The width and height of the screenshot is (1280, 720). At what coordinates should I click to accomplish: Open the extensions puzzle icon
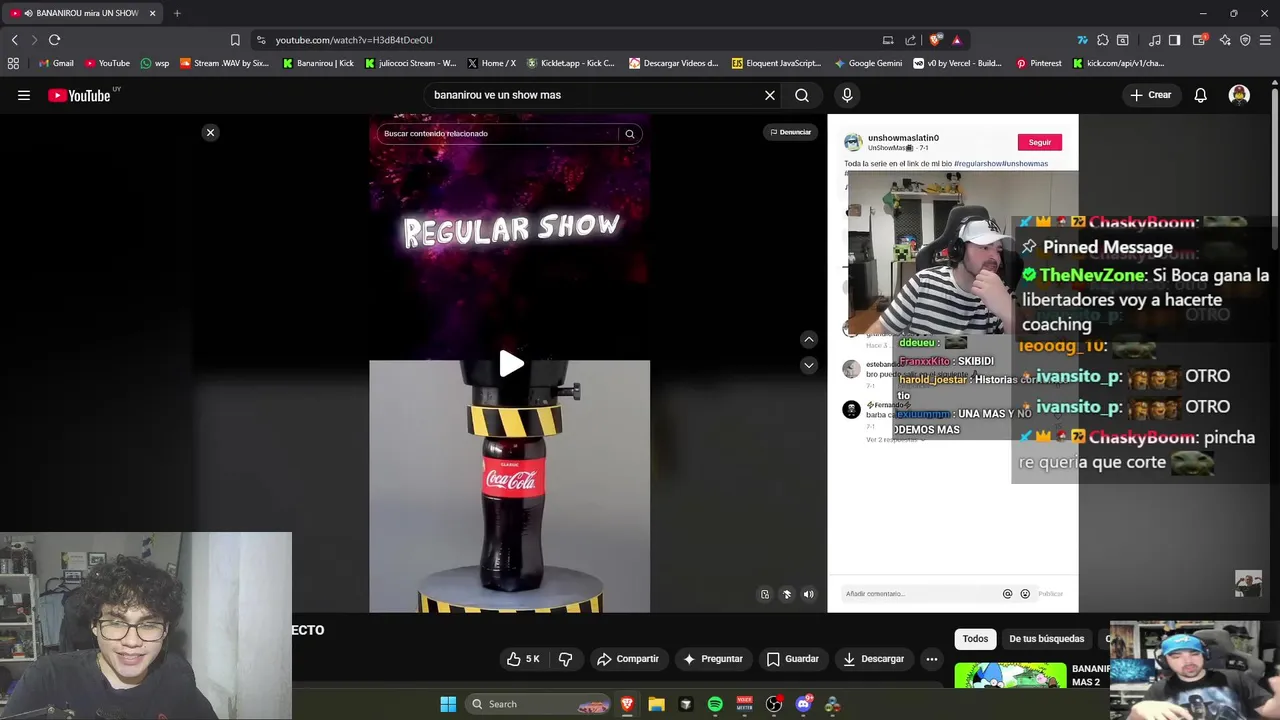point(1103,40)
